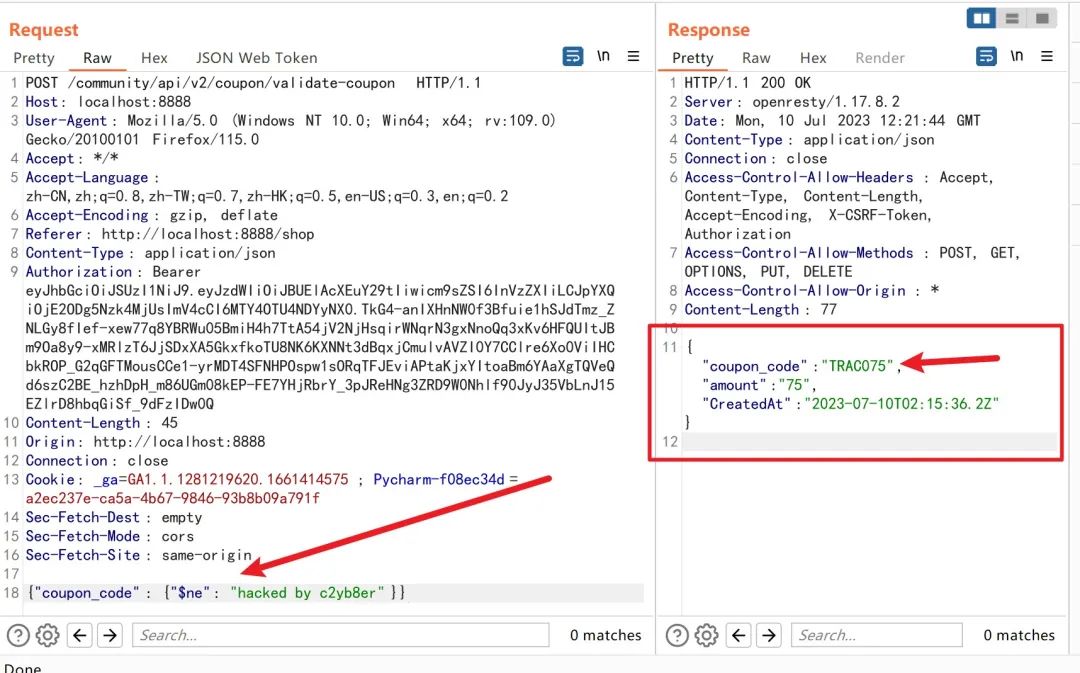Select top-bottom horizontal layout icon

coord(1012,19)
